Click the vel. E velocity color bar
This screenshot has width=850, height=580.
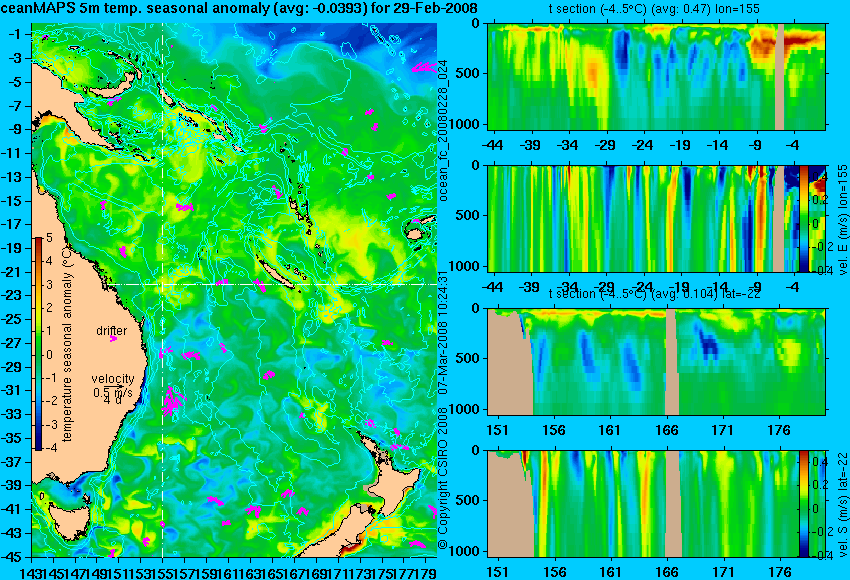[x=803, y=218]
